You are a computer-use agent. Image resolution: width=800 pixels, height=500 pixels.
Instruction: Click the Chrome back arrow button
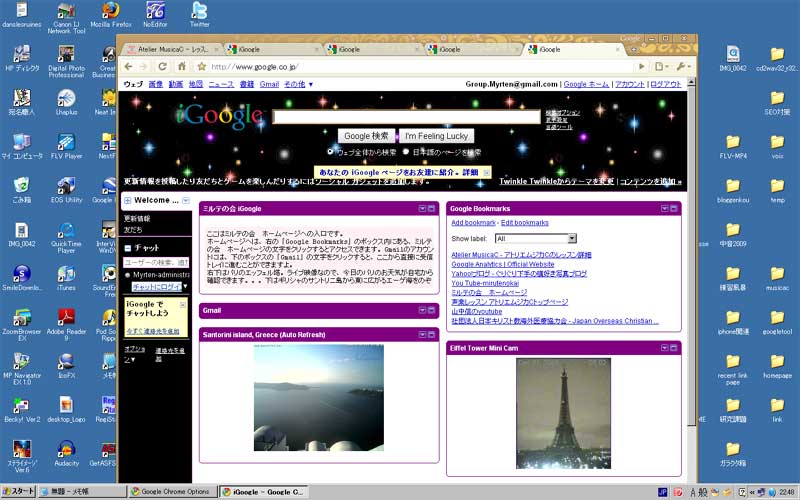click(129, 67)
